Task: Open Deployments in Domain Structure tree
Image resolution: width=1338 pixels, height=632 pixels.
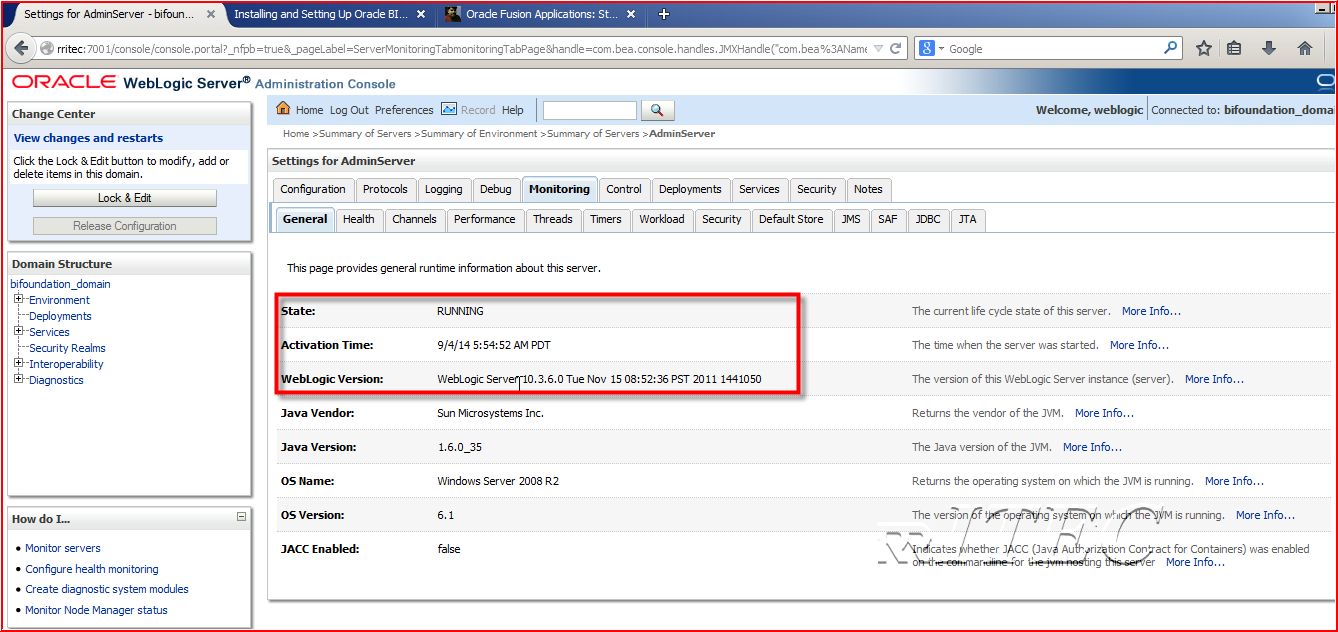Action: pos(60,316)
